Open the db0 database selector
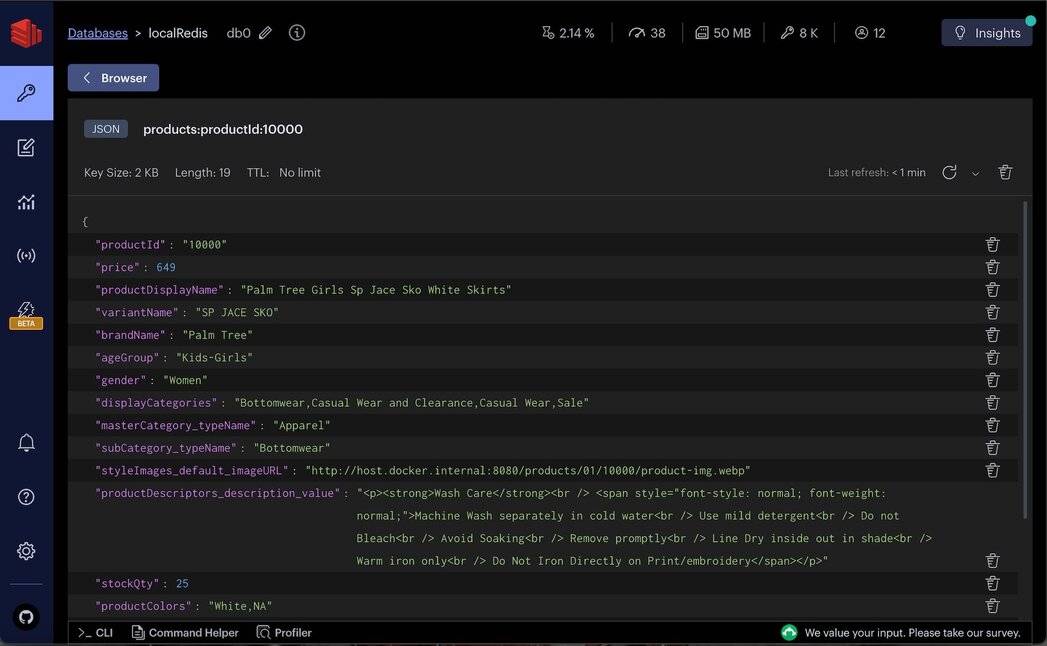 pos(236,32)
